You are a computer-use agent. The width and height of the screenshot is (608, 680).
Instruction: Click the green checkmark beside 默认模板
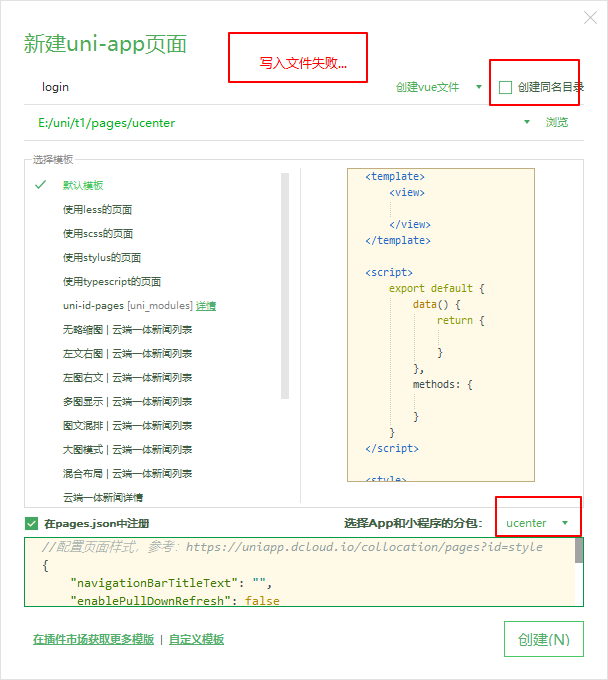[x=40, y=185]
